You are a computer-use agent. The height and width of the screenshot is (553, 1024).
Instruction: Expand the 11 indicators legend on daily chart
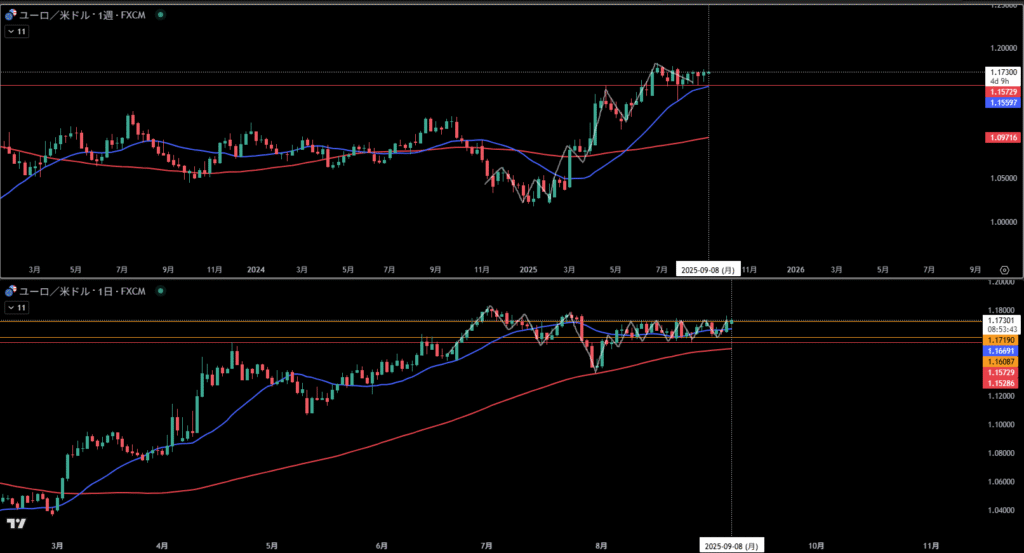(x=16, y=308)
